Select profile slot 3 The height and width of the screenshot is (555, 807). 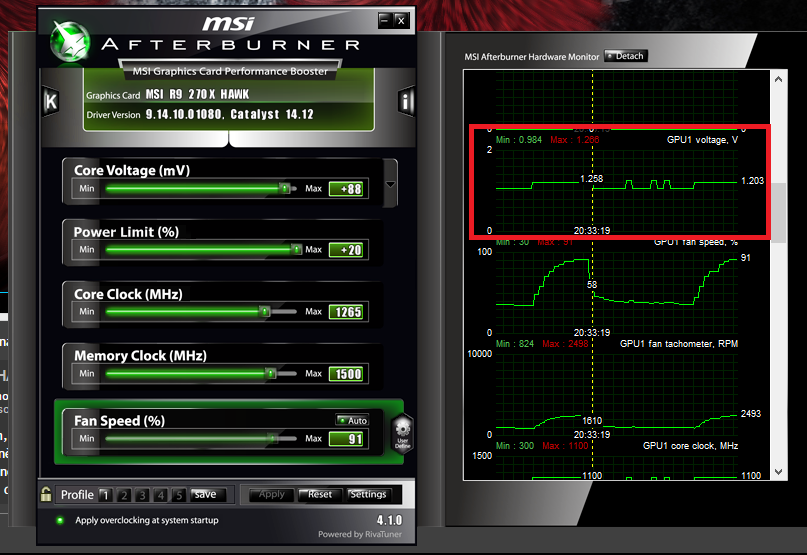click(142, 495)
